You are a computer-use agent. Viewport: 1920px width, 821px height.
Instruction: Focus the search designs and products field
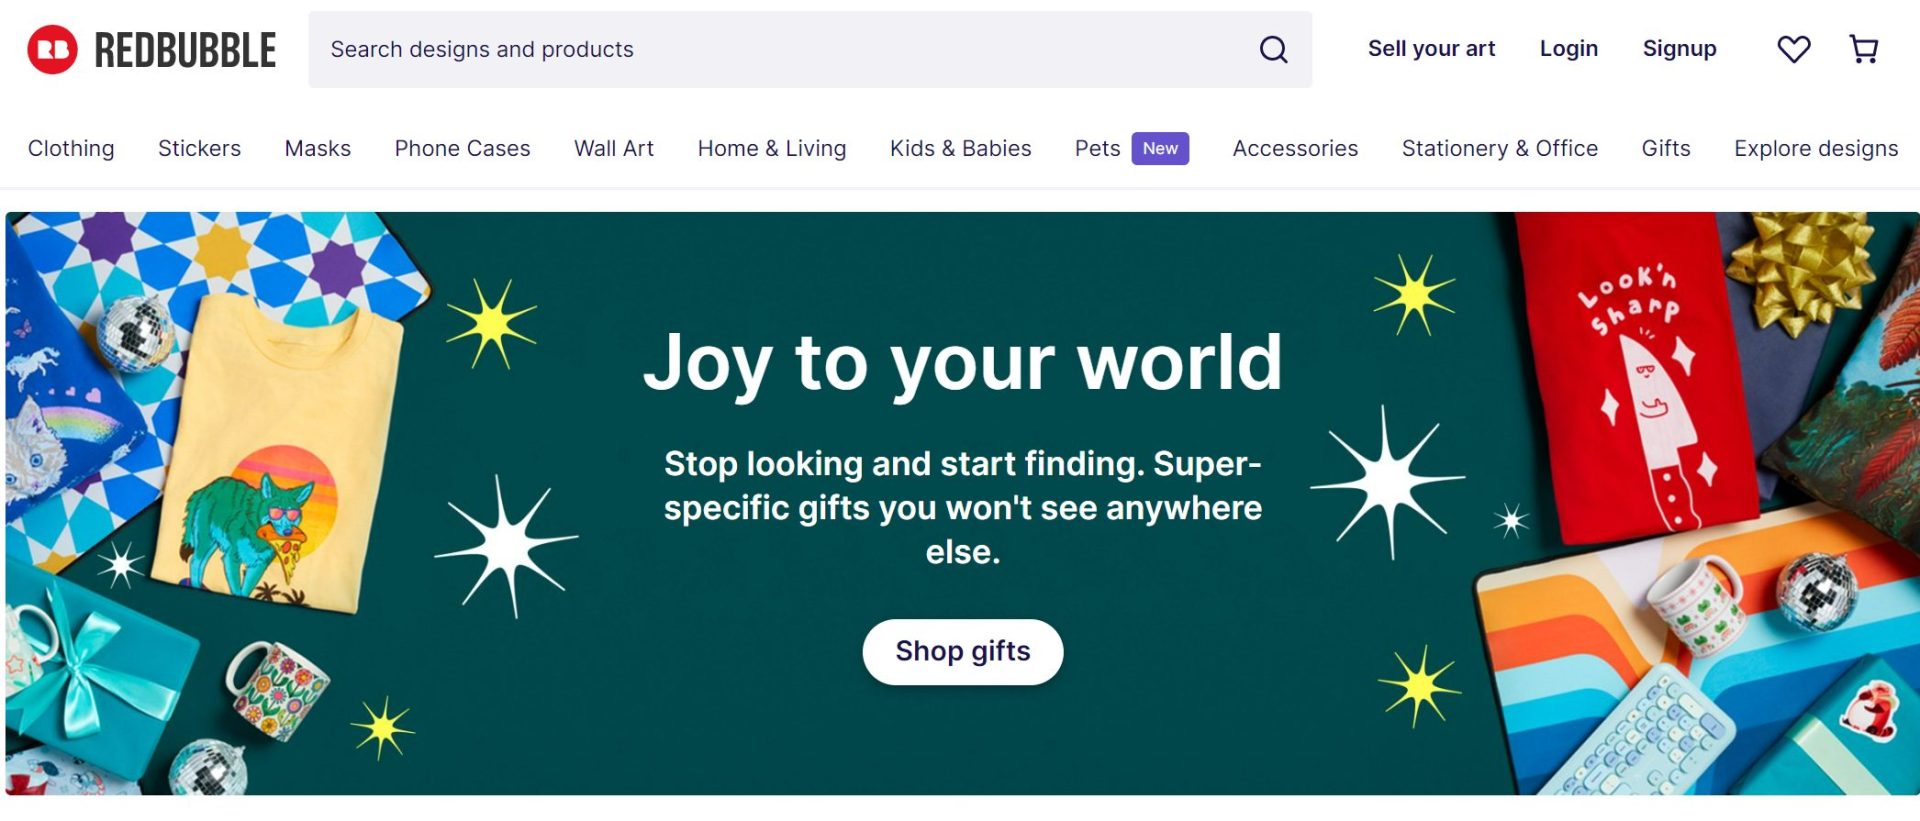[780, 50]
